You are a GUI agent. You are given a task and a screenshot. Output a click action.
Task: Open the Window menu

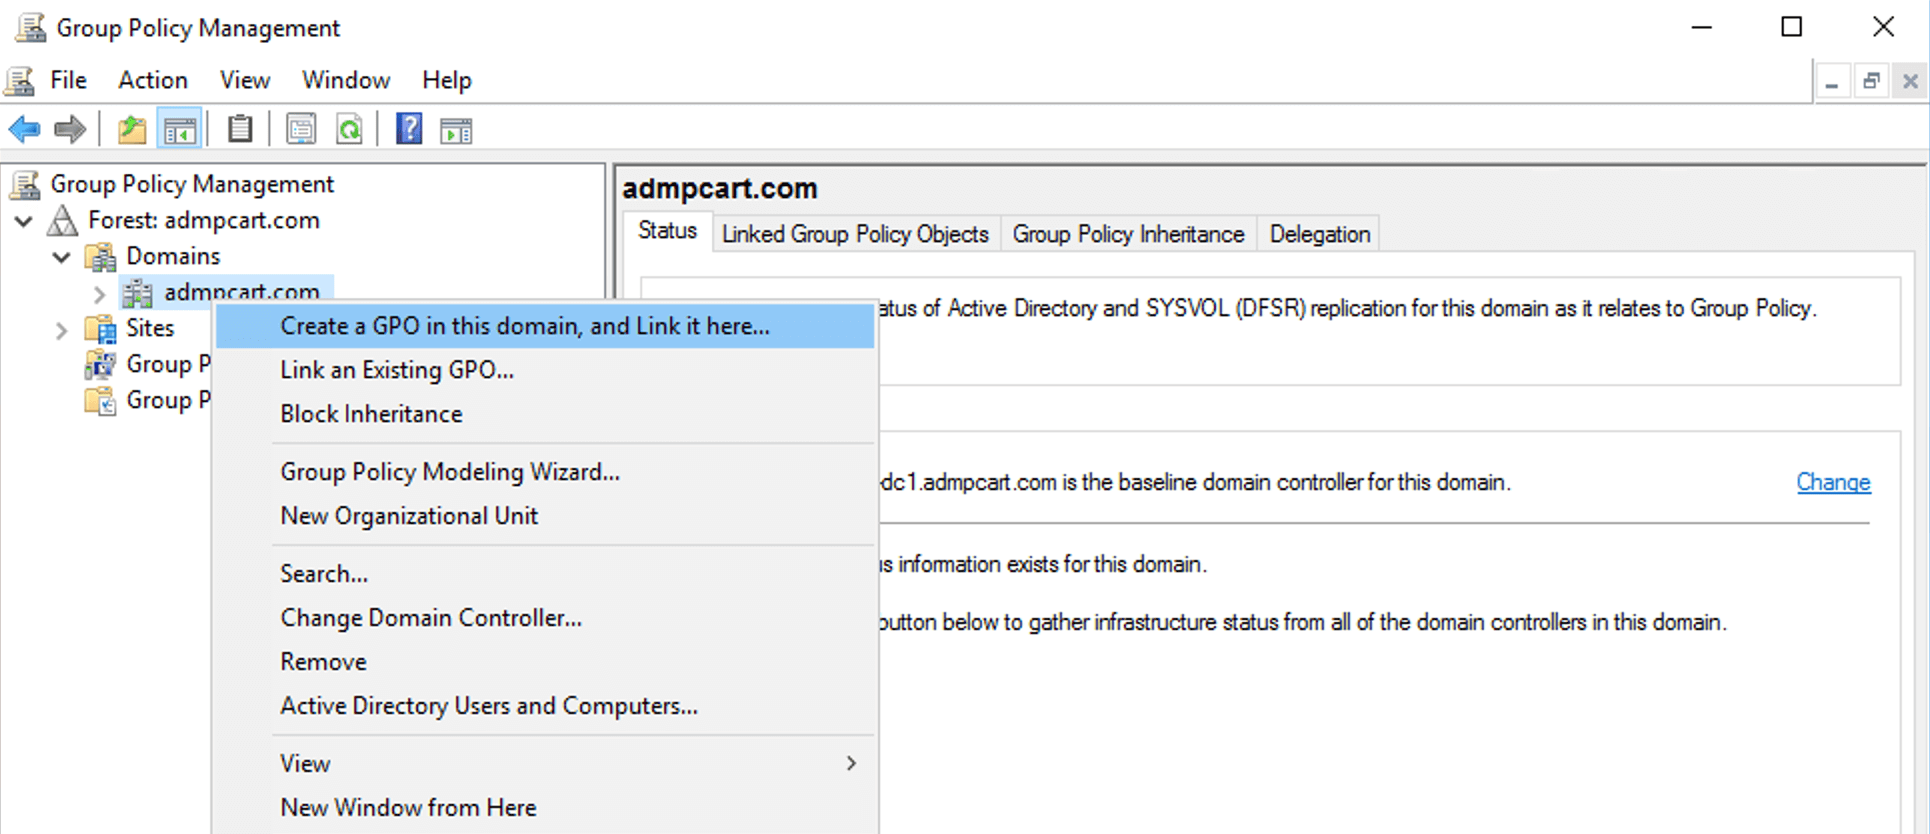tap(346, 80)
